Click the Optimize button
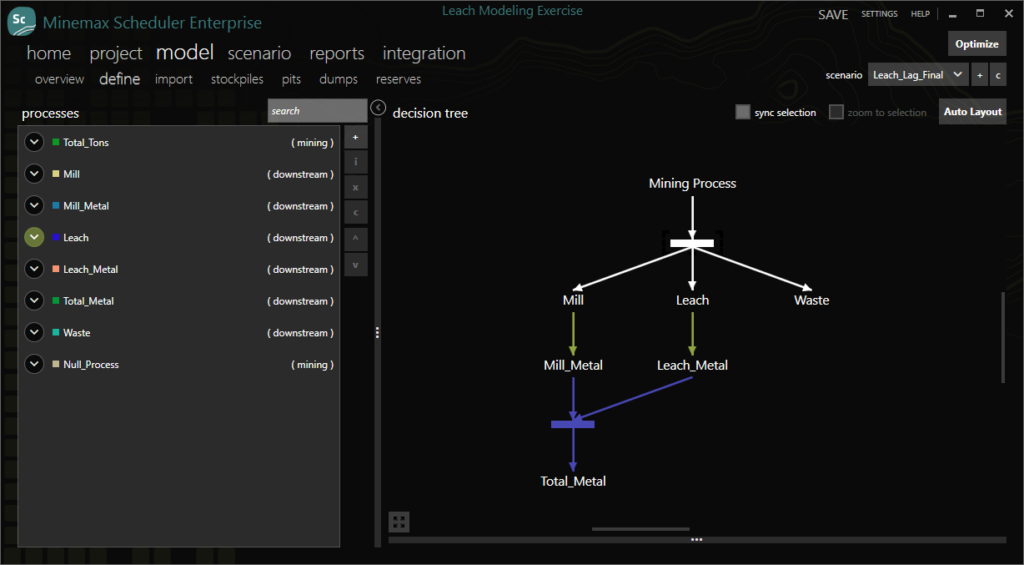The width and height of the screenshot is (1024, 565). click(x=976, y=44)
